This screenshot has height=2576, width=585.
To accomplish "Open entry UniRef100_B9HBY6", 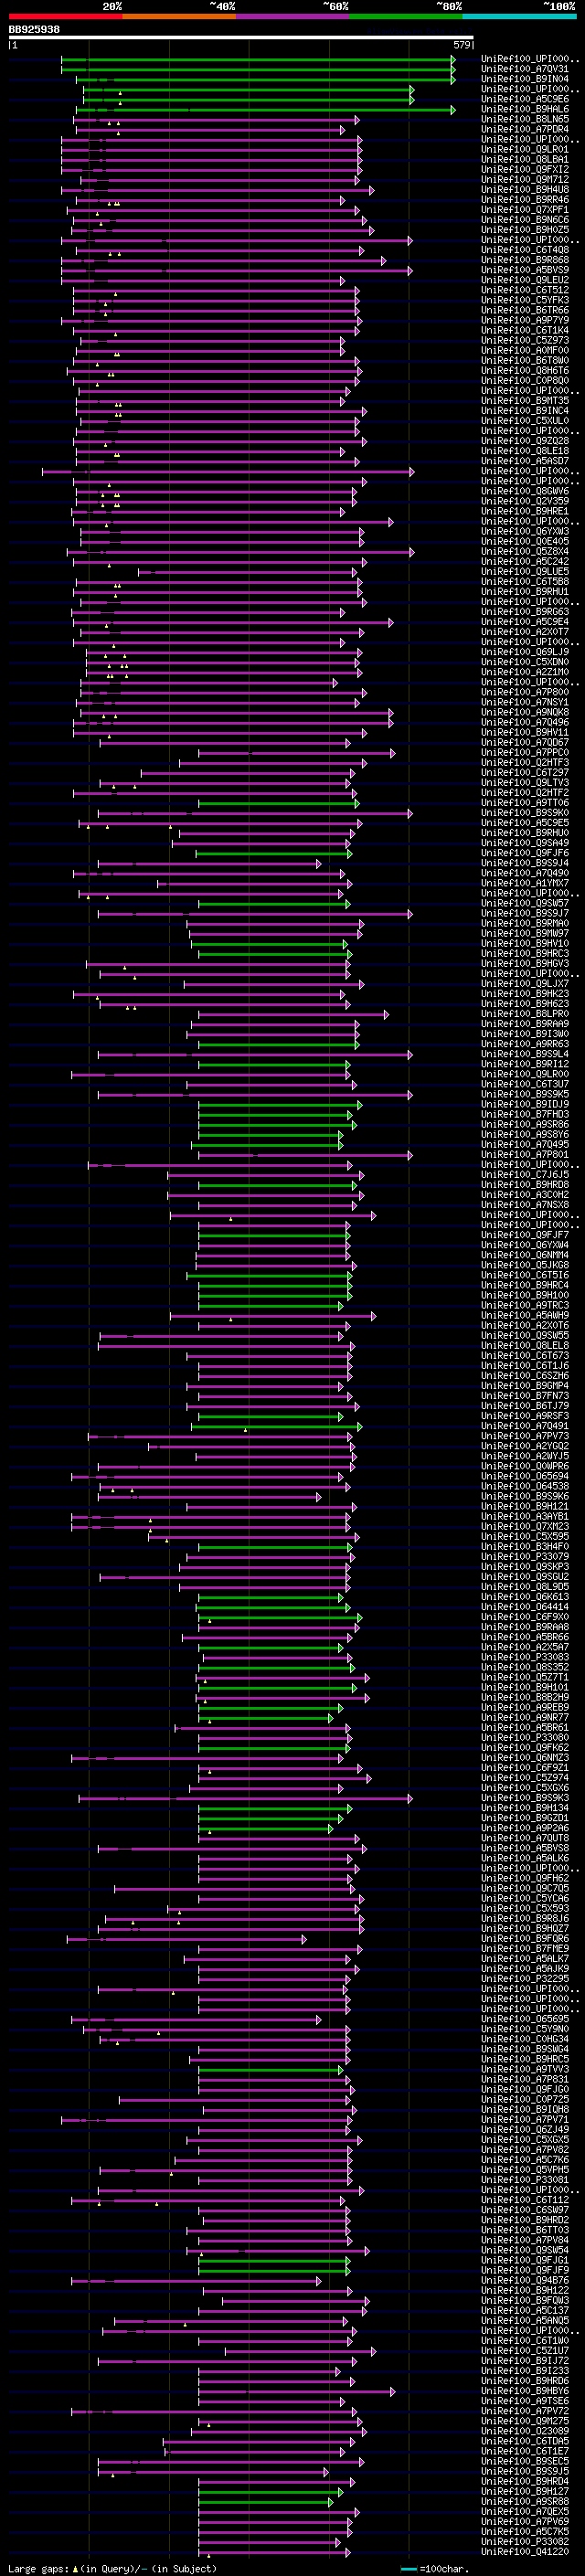I will (525, 2391).
